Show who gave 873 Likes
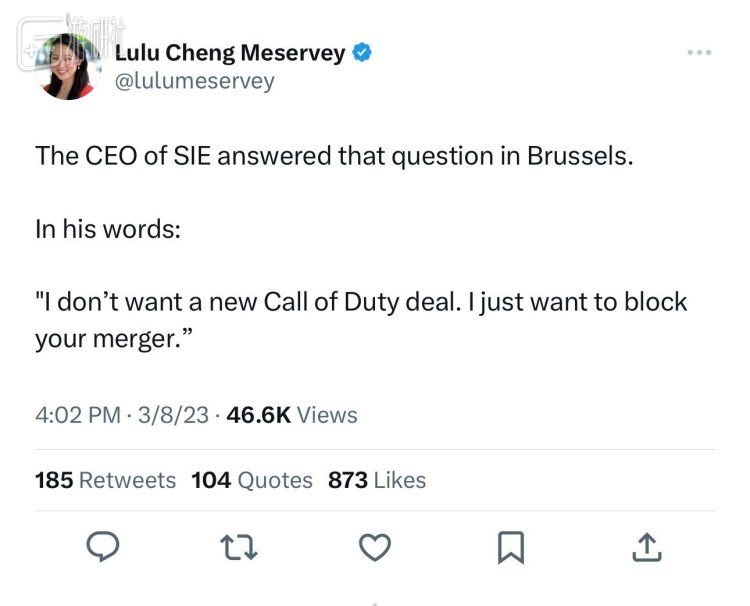Image resolution: width=750 pixels, height=606 pixels. 377,480
